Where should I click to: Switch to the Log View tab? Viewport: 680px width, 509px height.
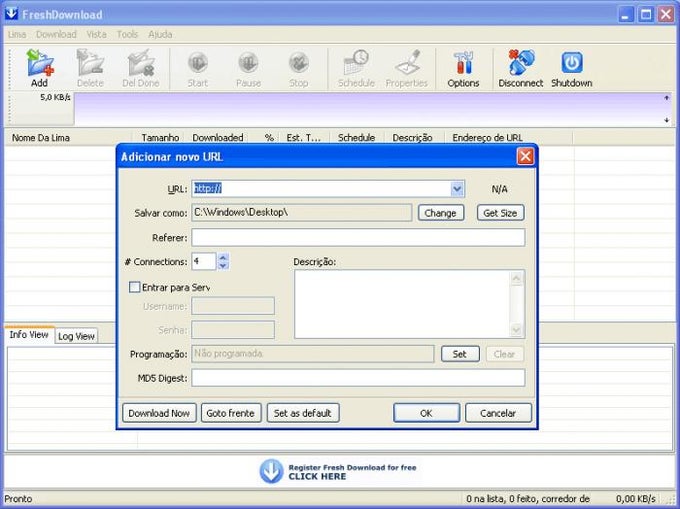coord(76,336)
